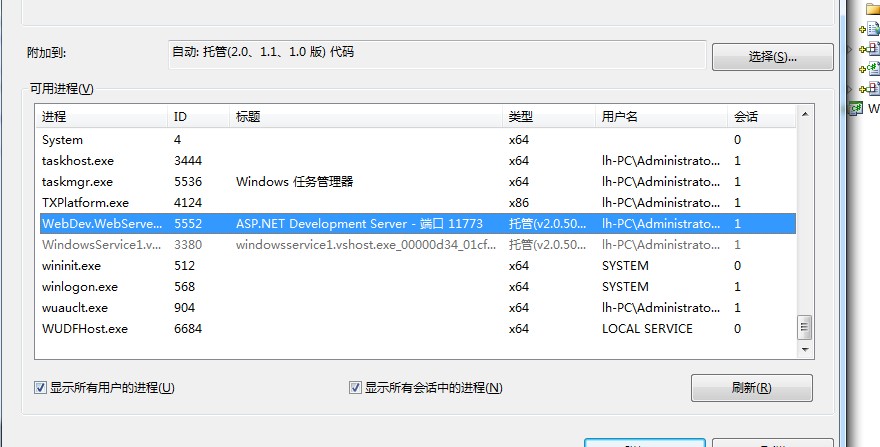Sort by 进程 column header
The image size is (880, 447).
pyautogui.click(x=101, y=117)
